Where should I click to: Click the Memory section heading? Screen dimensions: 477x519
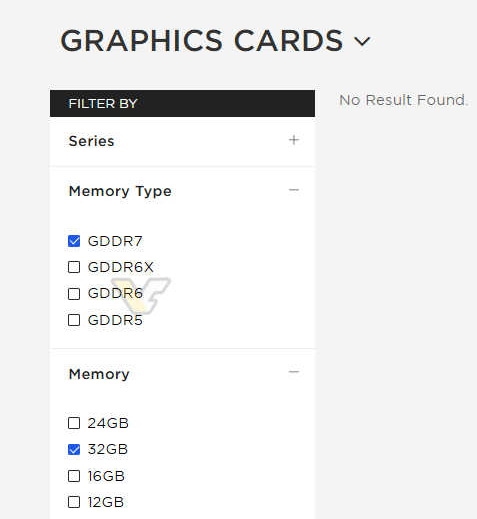click(99, 374)
